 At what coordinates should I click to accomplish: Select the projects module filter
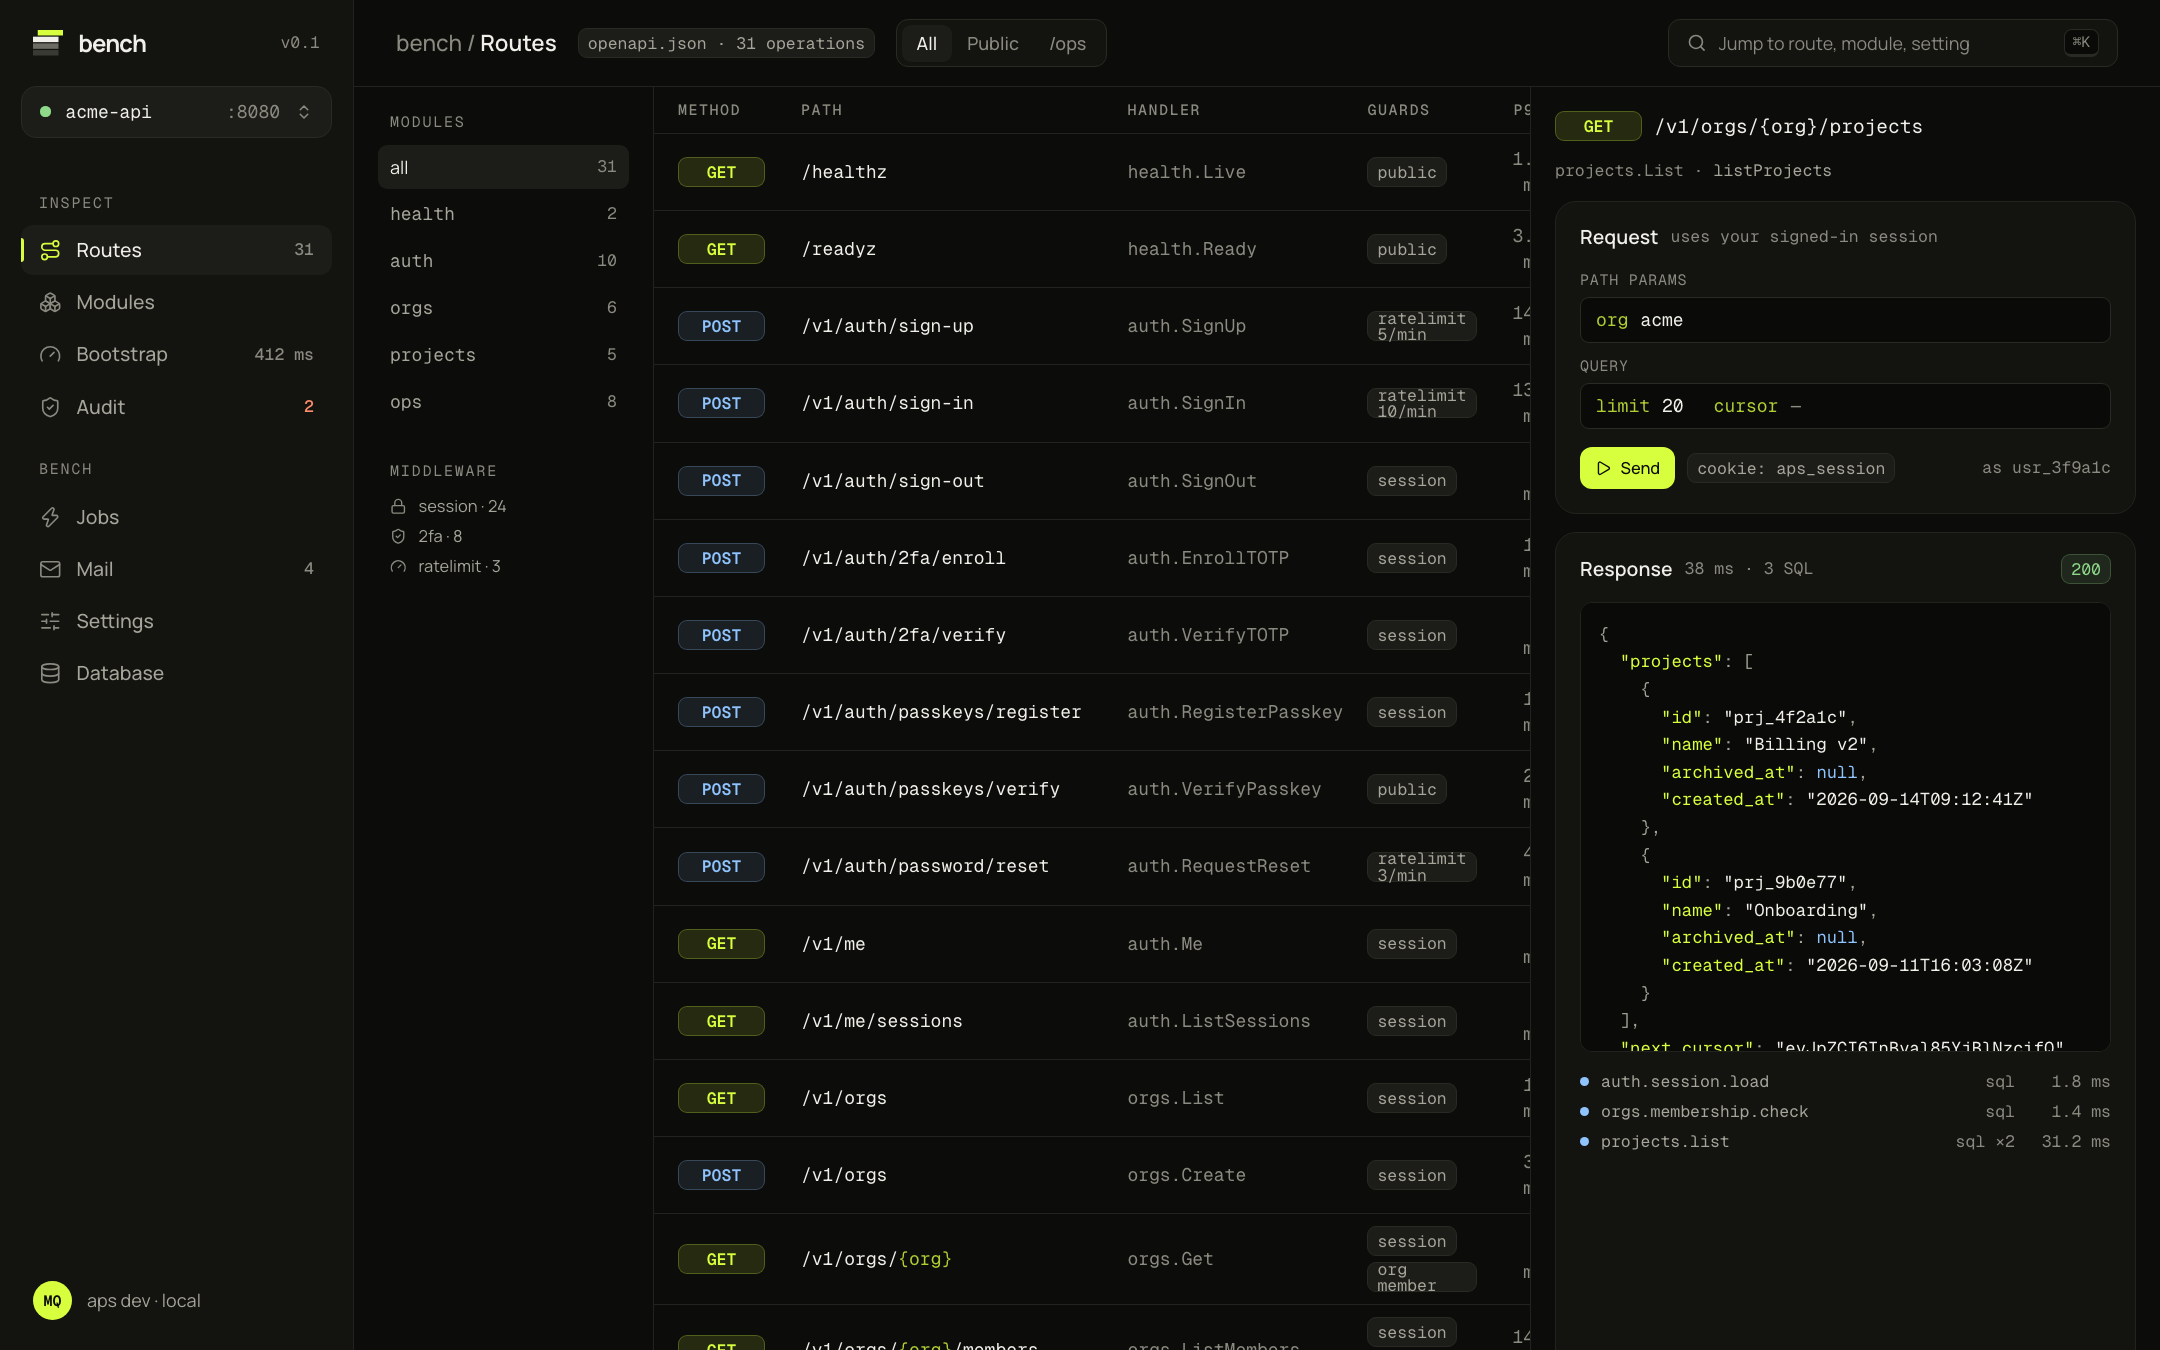click(503, 355)
